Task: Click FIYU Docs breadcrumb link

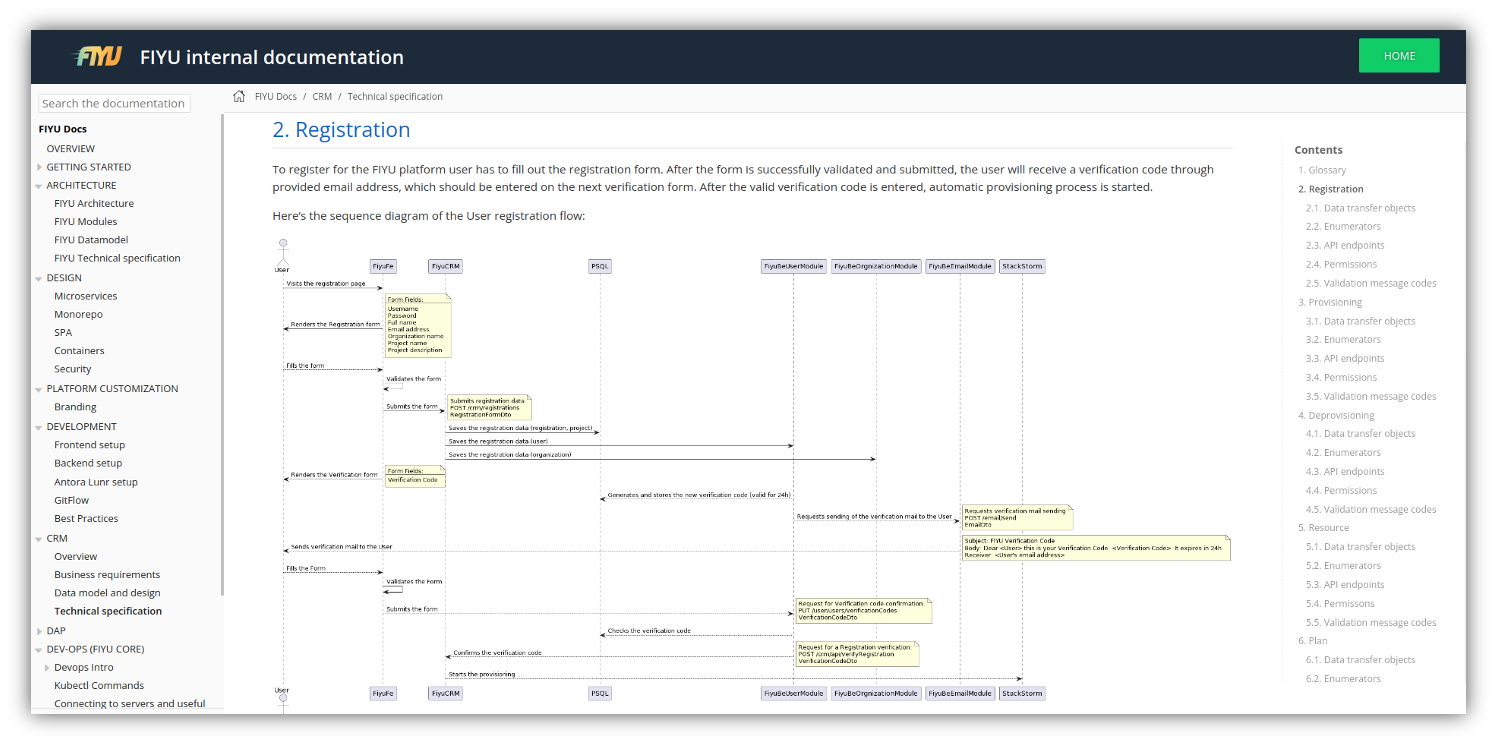Action: [x=276, y=97]
